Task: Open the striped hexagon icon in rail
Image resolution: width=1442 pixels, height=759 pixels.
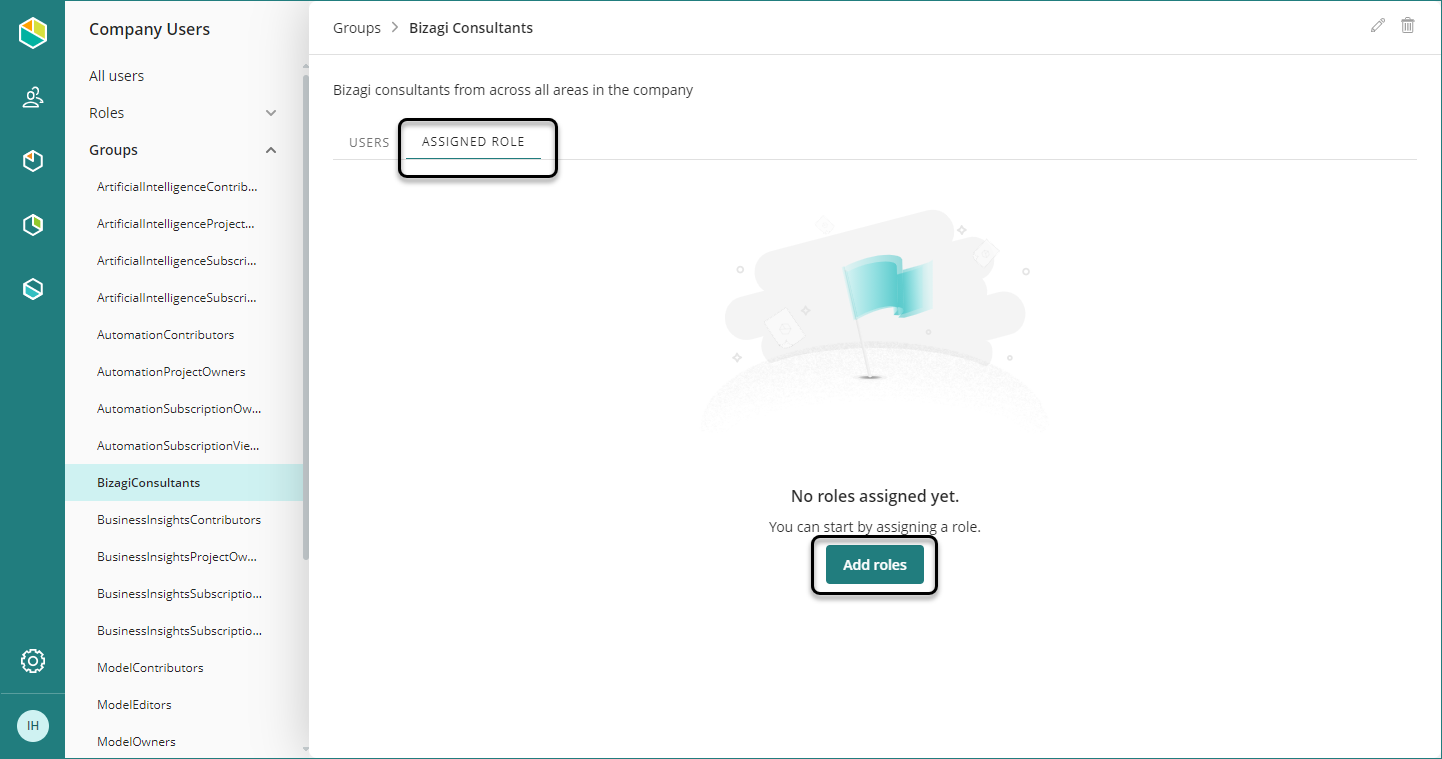Action: coord(33,289)
